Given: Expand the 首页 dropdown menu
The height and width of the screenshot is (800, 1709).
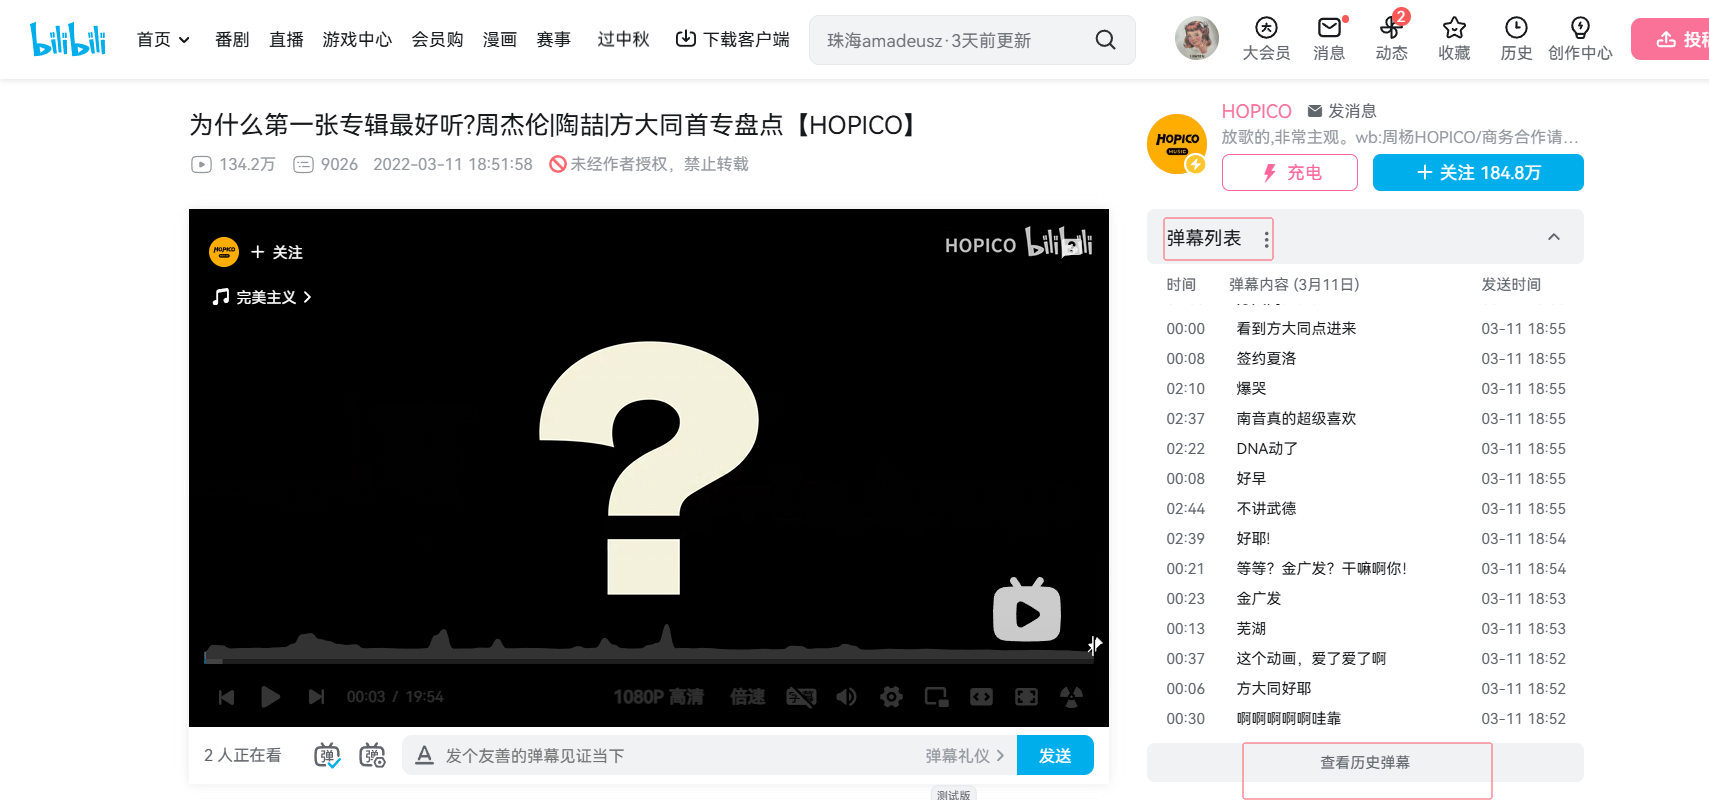Looking at the screenshot, I should pyautogui.click(x=163, y=40).
